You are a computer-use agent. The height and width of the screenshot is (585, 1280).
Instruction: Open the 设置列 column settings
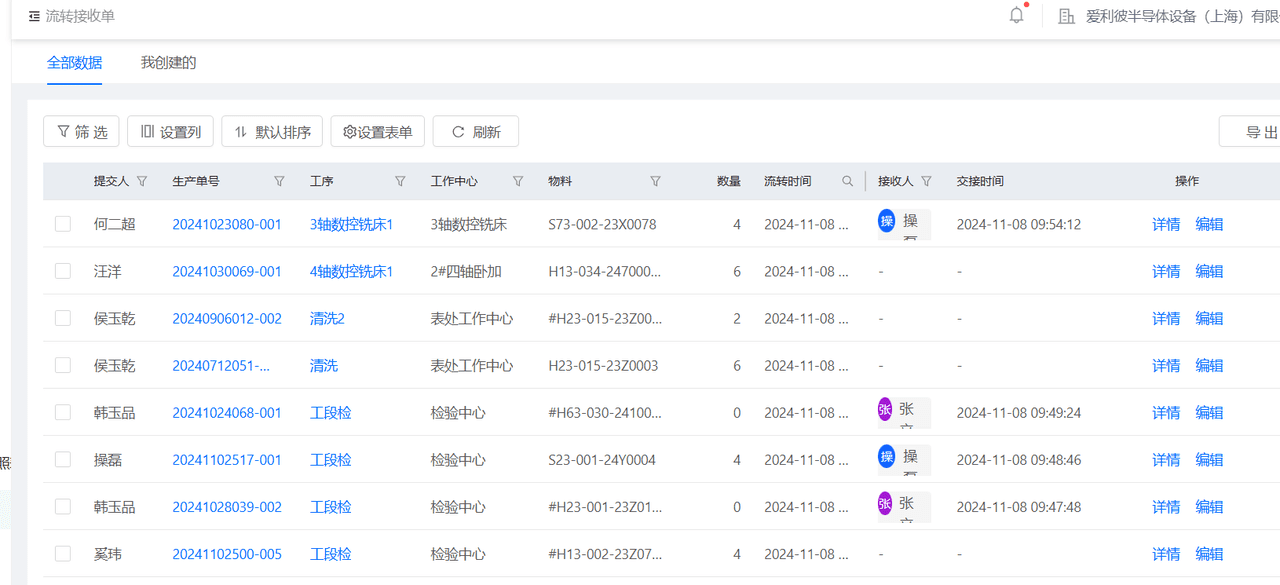point(170,131)
